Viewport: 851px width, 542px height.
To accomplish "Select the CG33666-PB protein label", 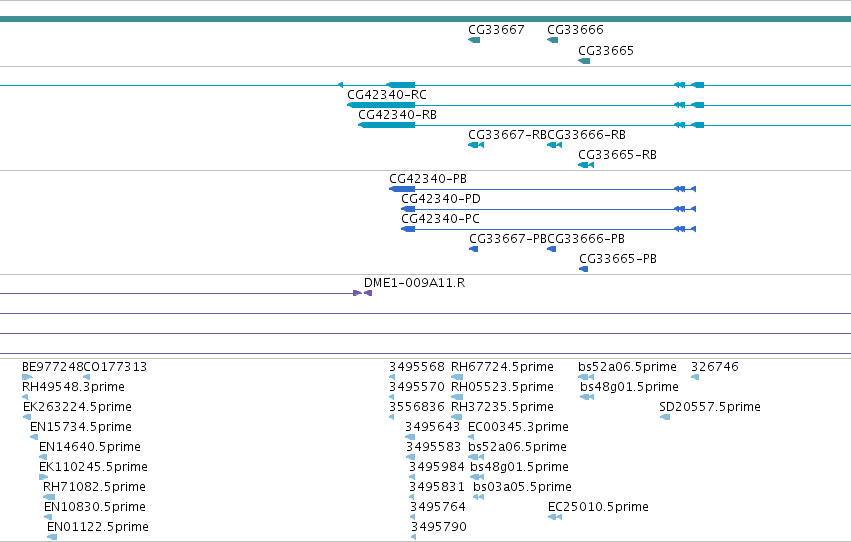I will coord(586,239).
